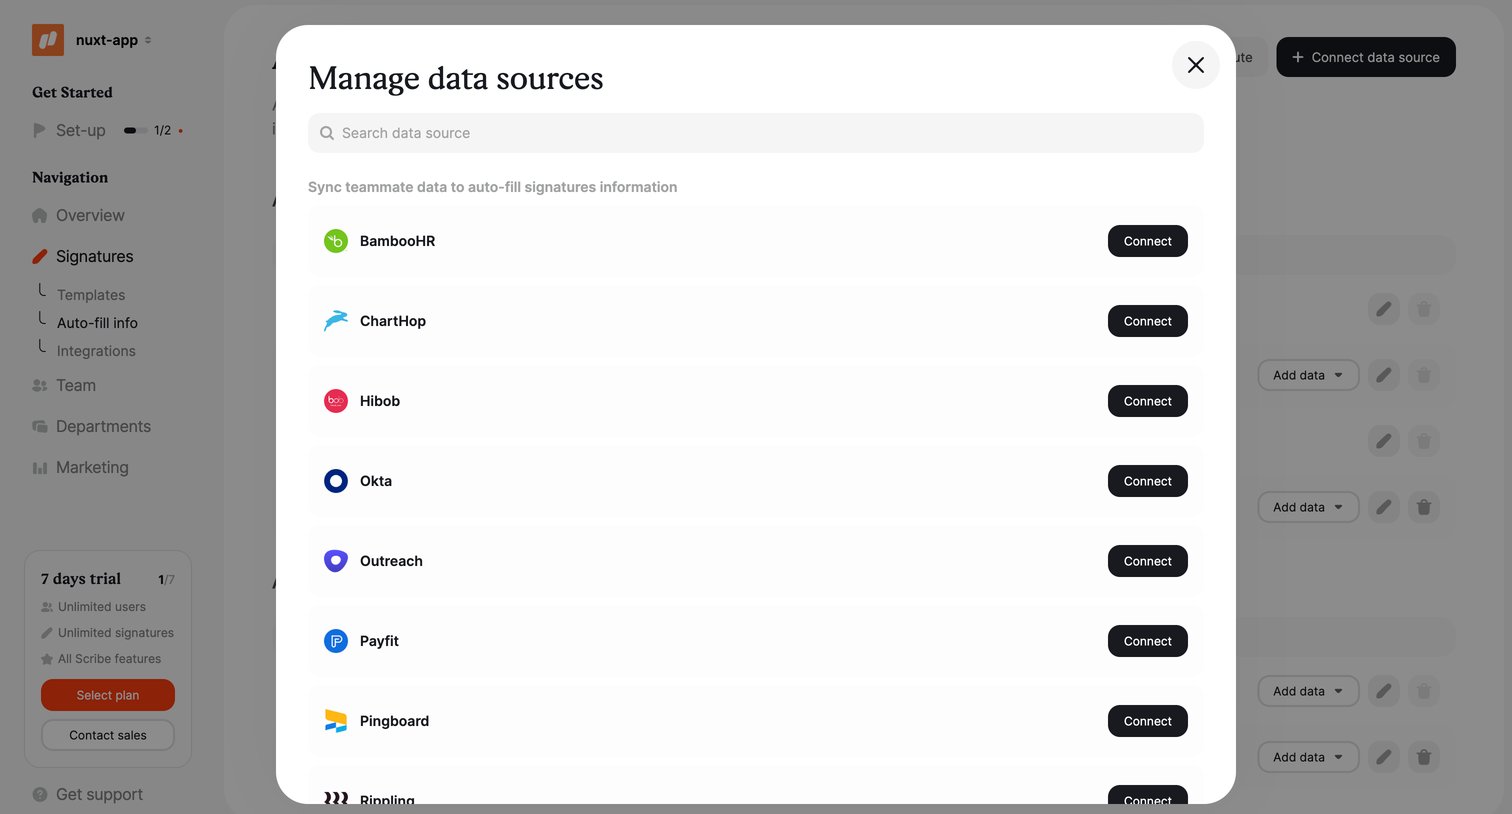Click the Connect data source button
This screenshot has width=1512, height=814.
tap(1366, 57)
